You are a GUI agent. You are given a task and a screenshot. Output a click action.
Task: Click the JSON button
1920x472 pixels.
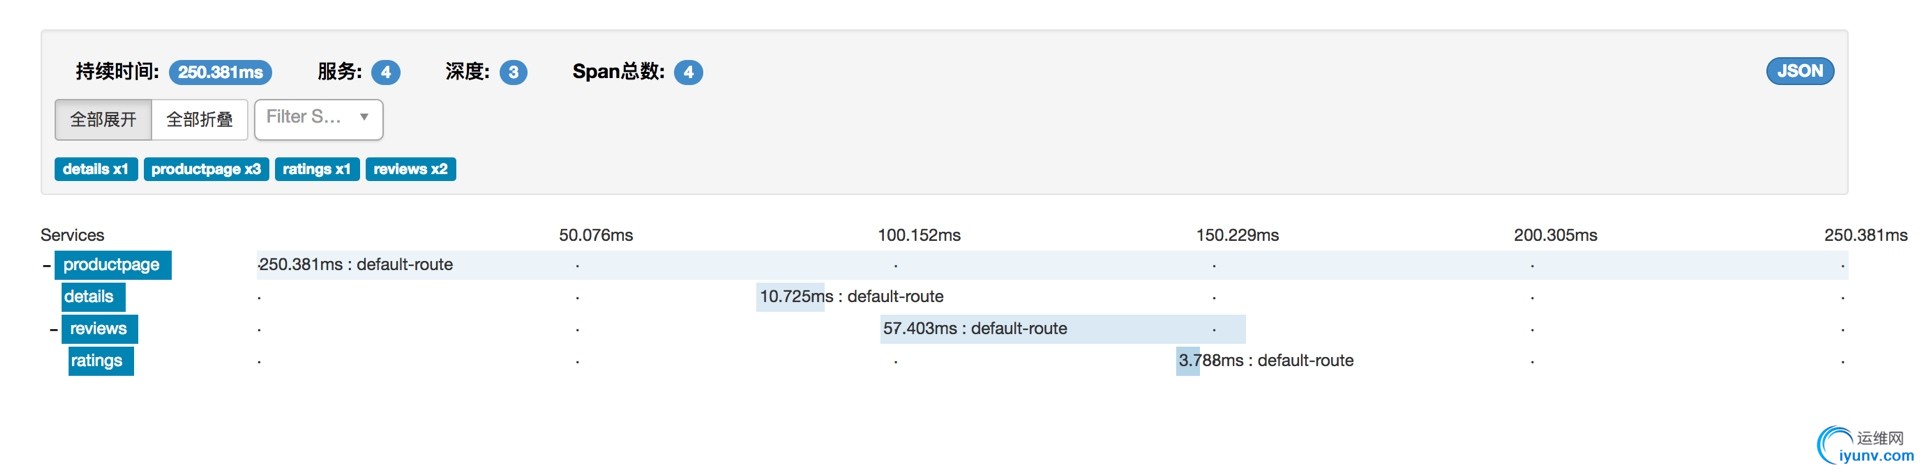[x=1799, y=71]
